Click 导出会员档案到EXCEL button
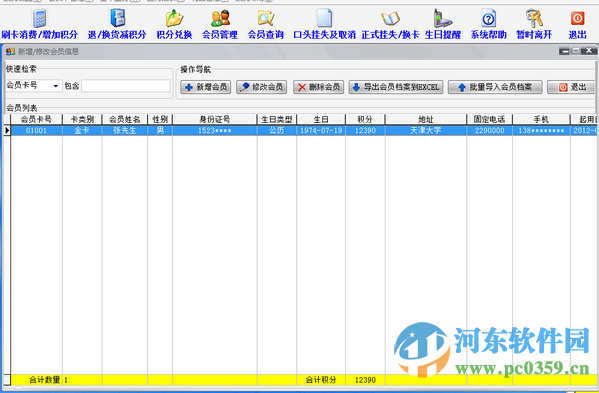The width and height of the screenshot is (599, 393). point(396,87)
